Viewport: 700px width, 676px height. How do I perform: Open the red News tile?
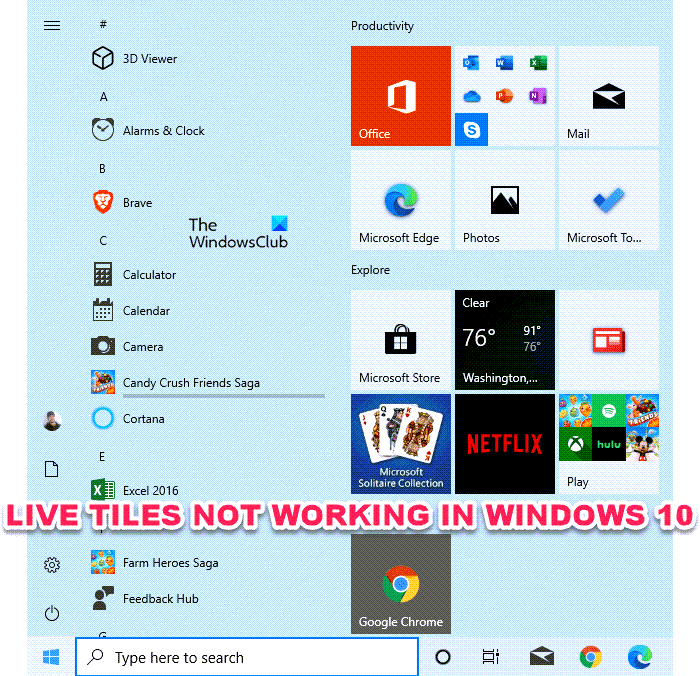(609, 340)
